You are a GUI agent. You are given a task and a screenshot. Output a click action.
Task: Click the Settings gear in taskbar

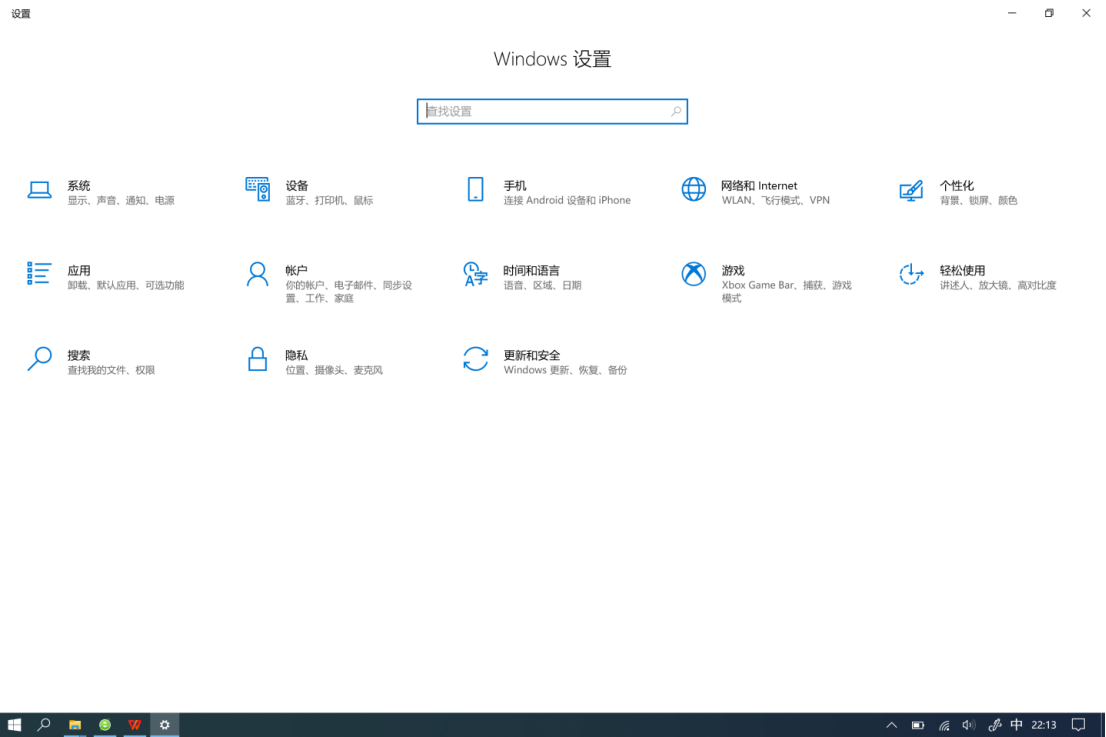tap(164, 724)
